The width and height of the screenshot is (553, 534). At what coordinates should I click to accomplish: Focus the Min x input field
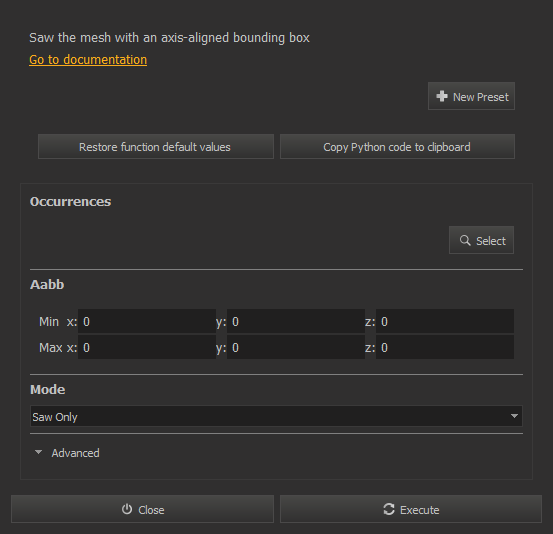[x=147, y=321]
